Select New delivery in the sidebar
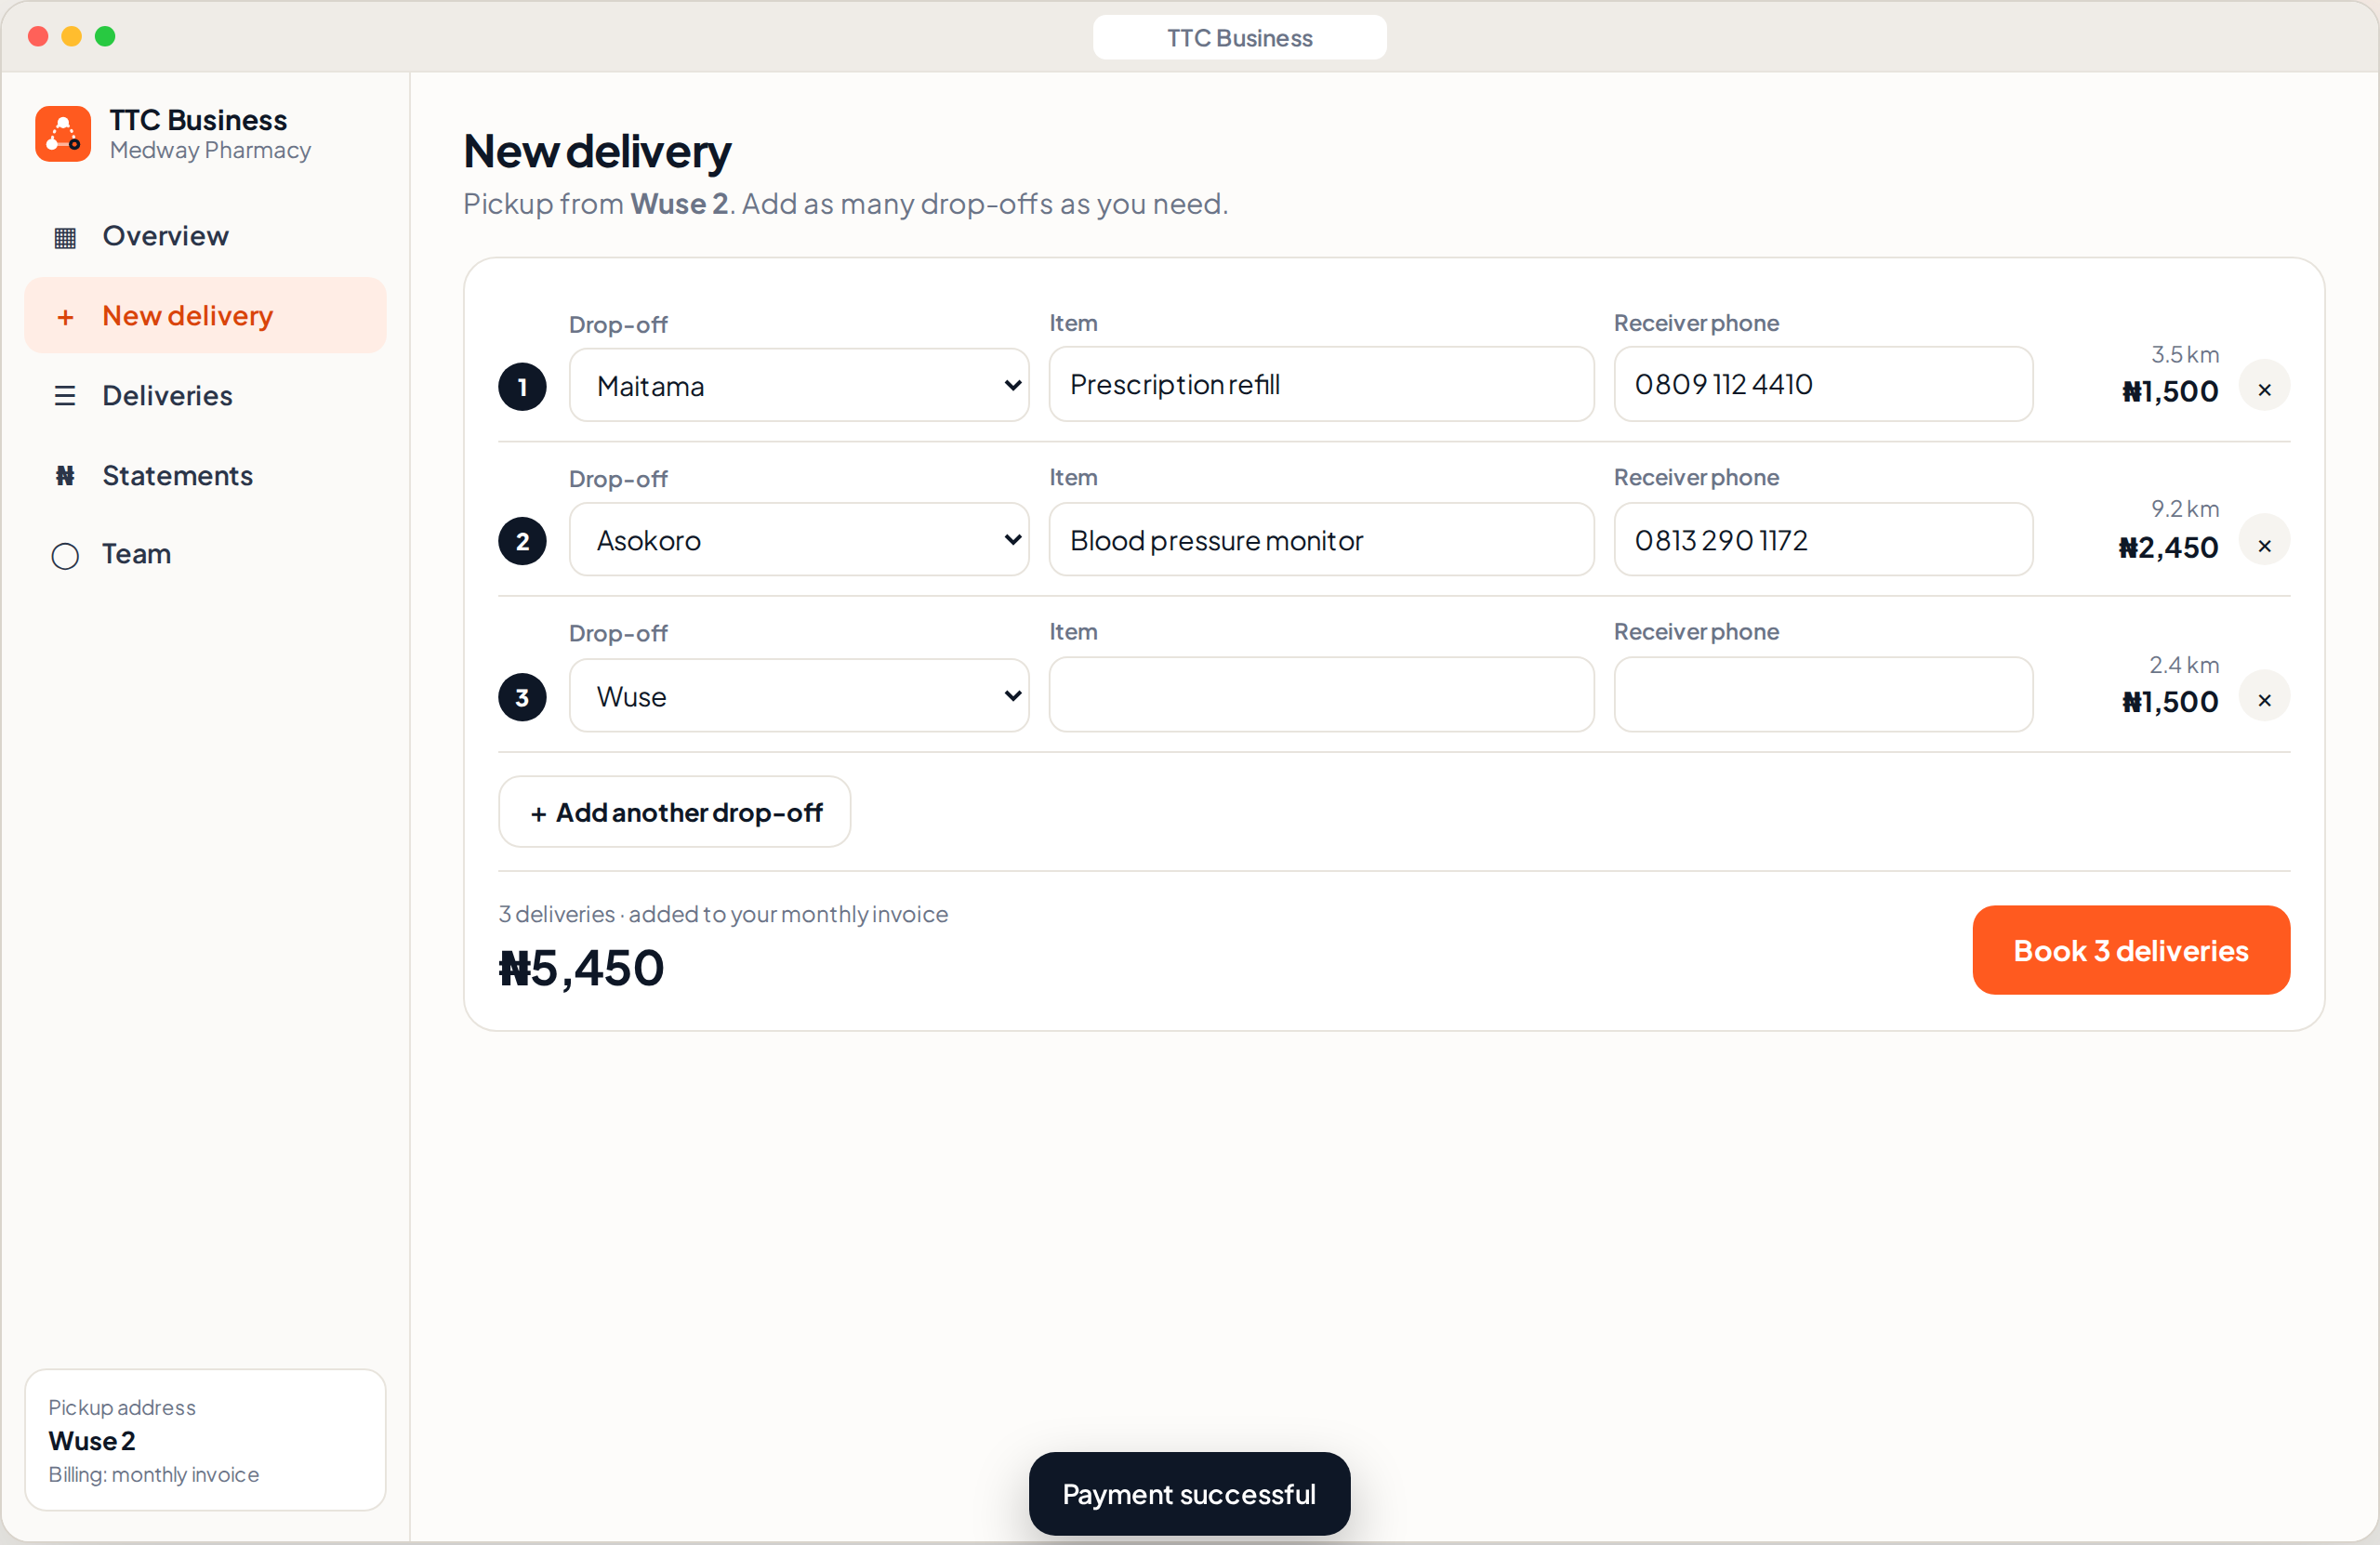The image size is (2380, 1545). pos(205,316)
